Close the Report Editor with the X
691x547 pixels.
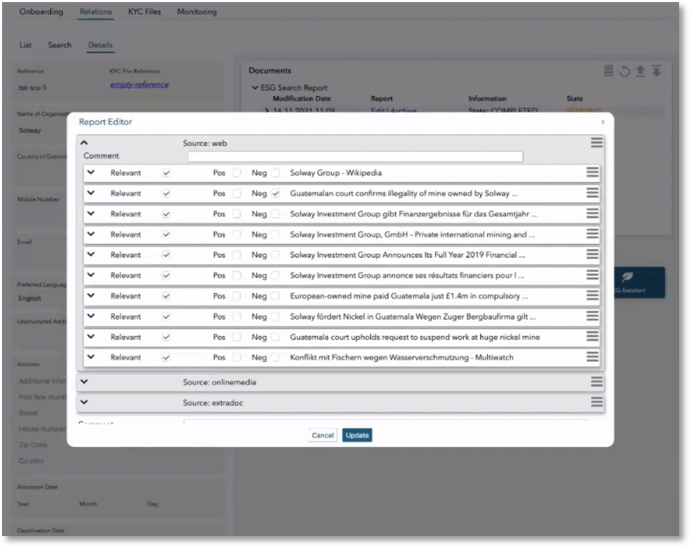coord(602,122)
